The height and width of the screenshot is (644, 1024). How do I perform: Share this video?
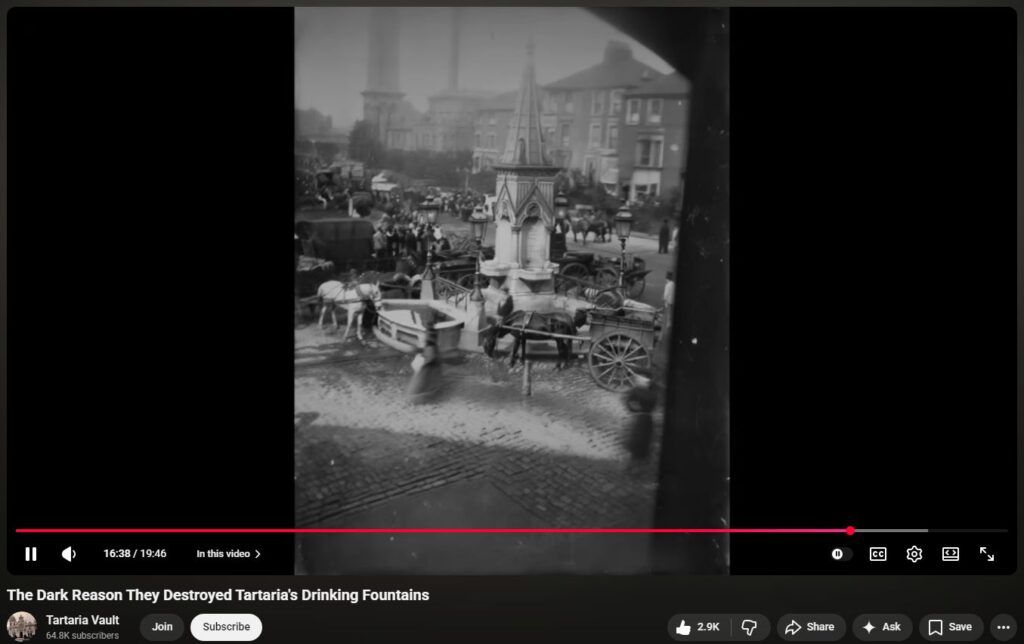pos(810,627)
